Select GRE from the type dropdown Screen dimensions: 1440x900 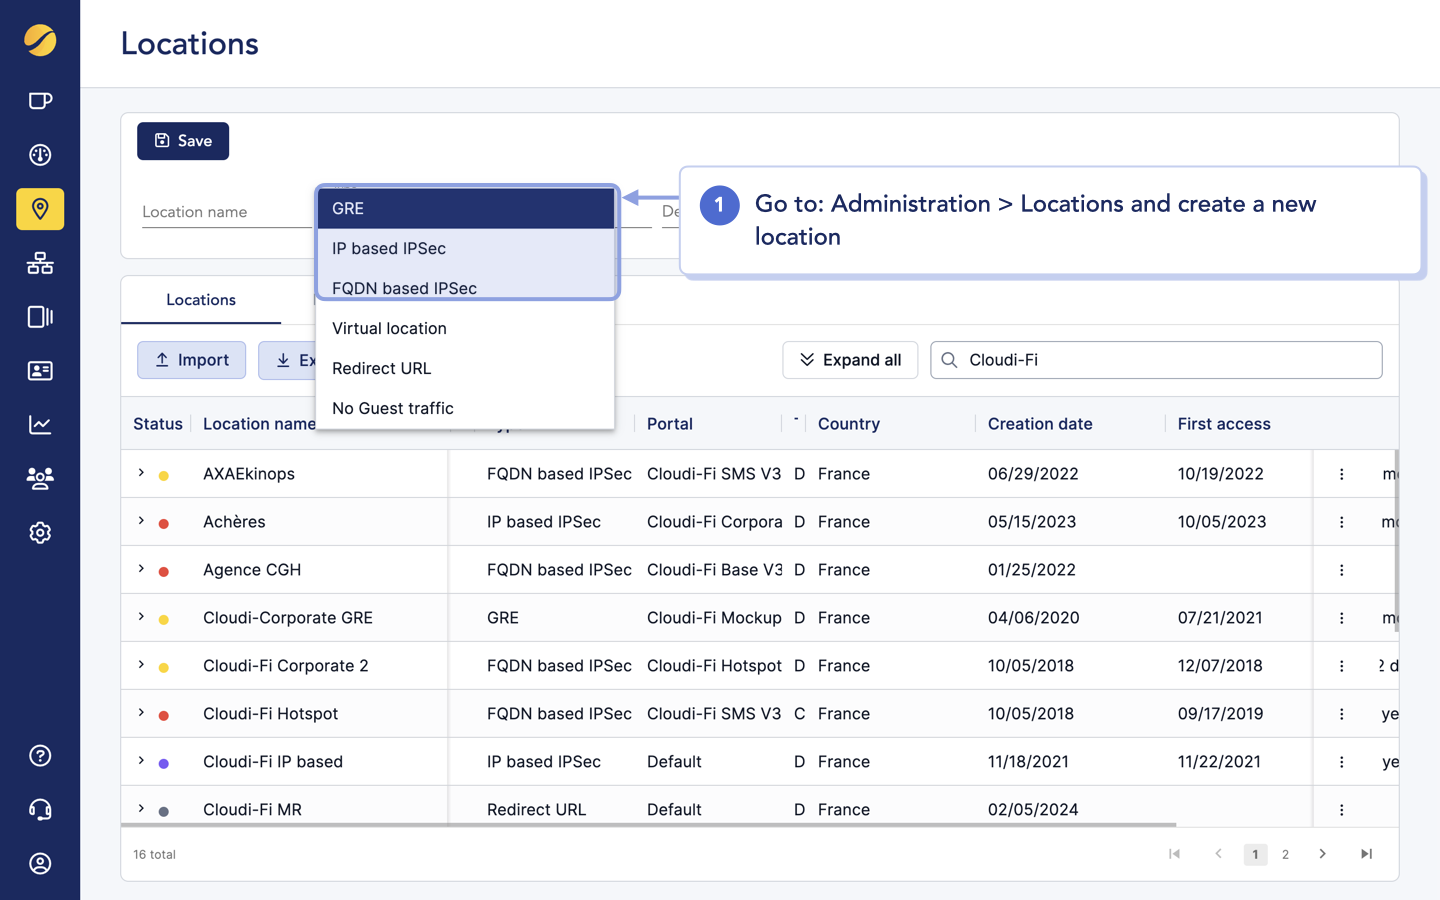coord(465,209)
